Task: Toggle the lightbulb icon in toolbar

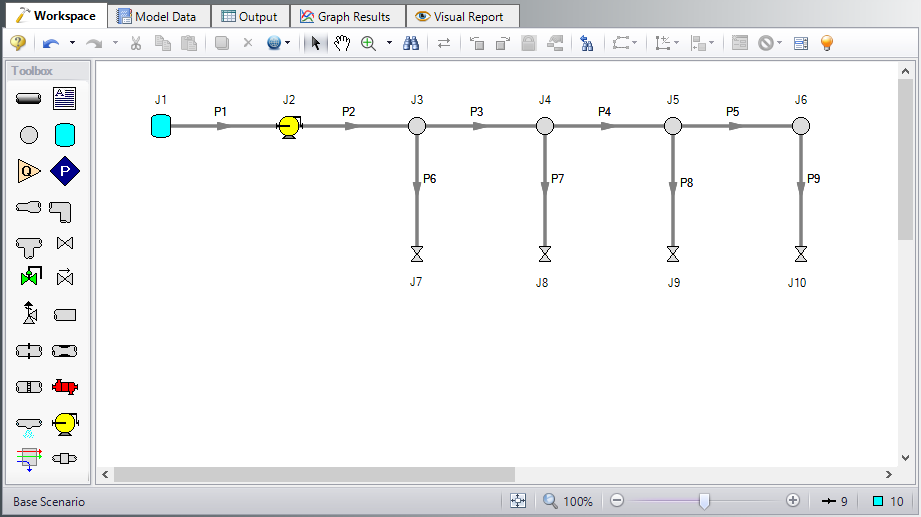Action: pyautogui.click(x=826, y=43)
